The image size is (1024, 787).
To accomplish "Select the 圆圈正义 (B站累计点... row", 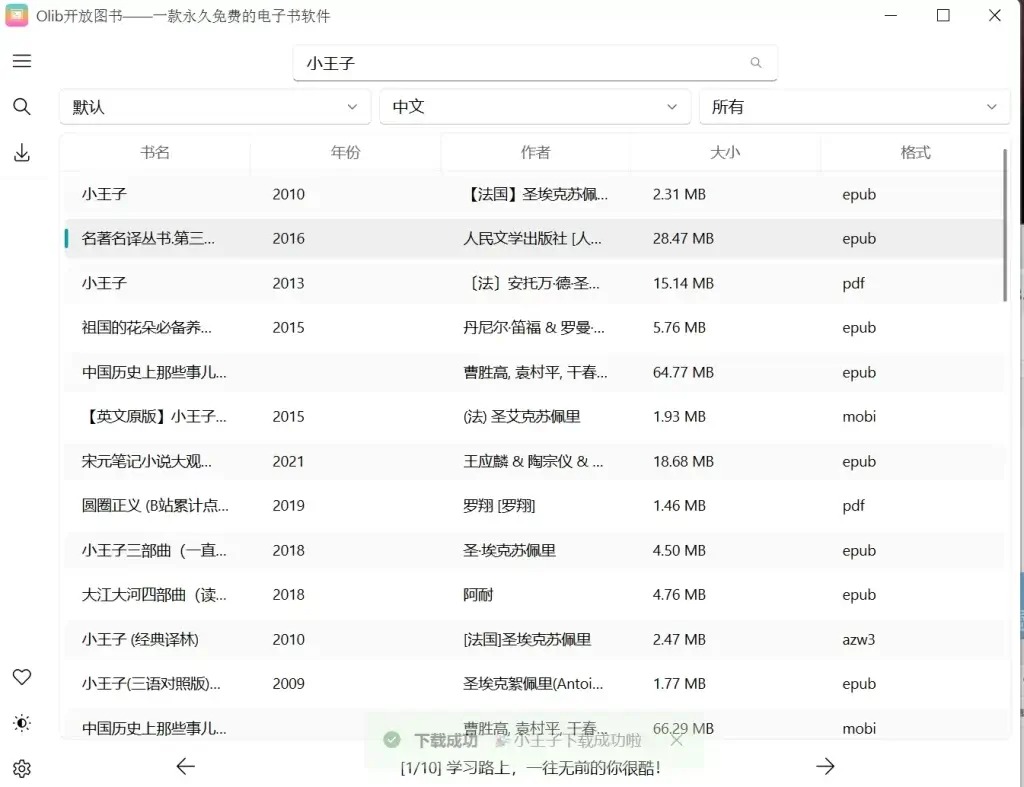I will point(534,506).
